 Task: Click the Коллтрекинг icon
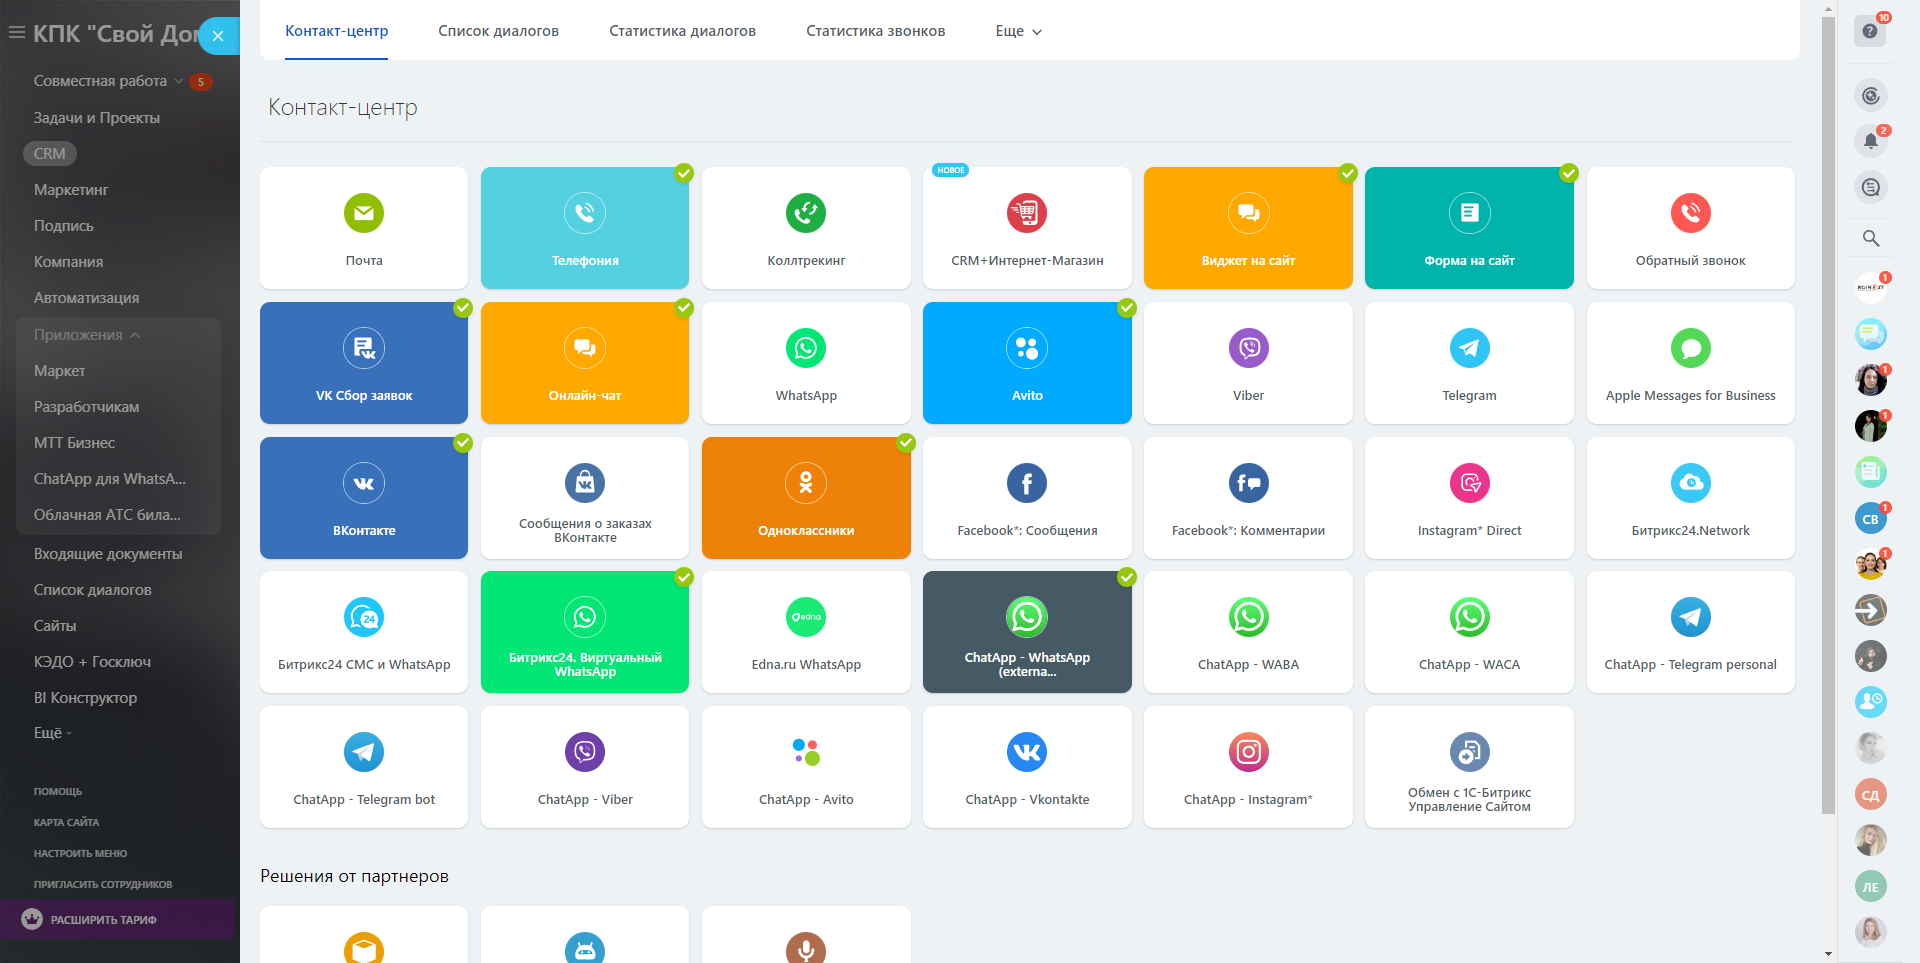coord(805,214)
